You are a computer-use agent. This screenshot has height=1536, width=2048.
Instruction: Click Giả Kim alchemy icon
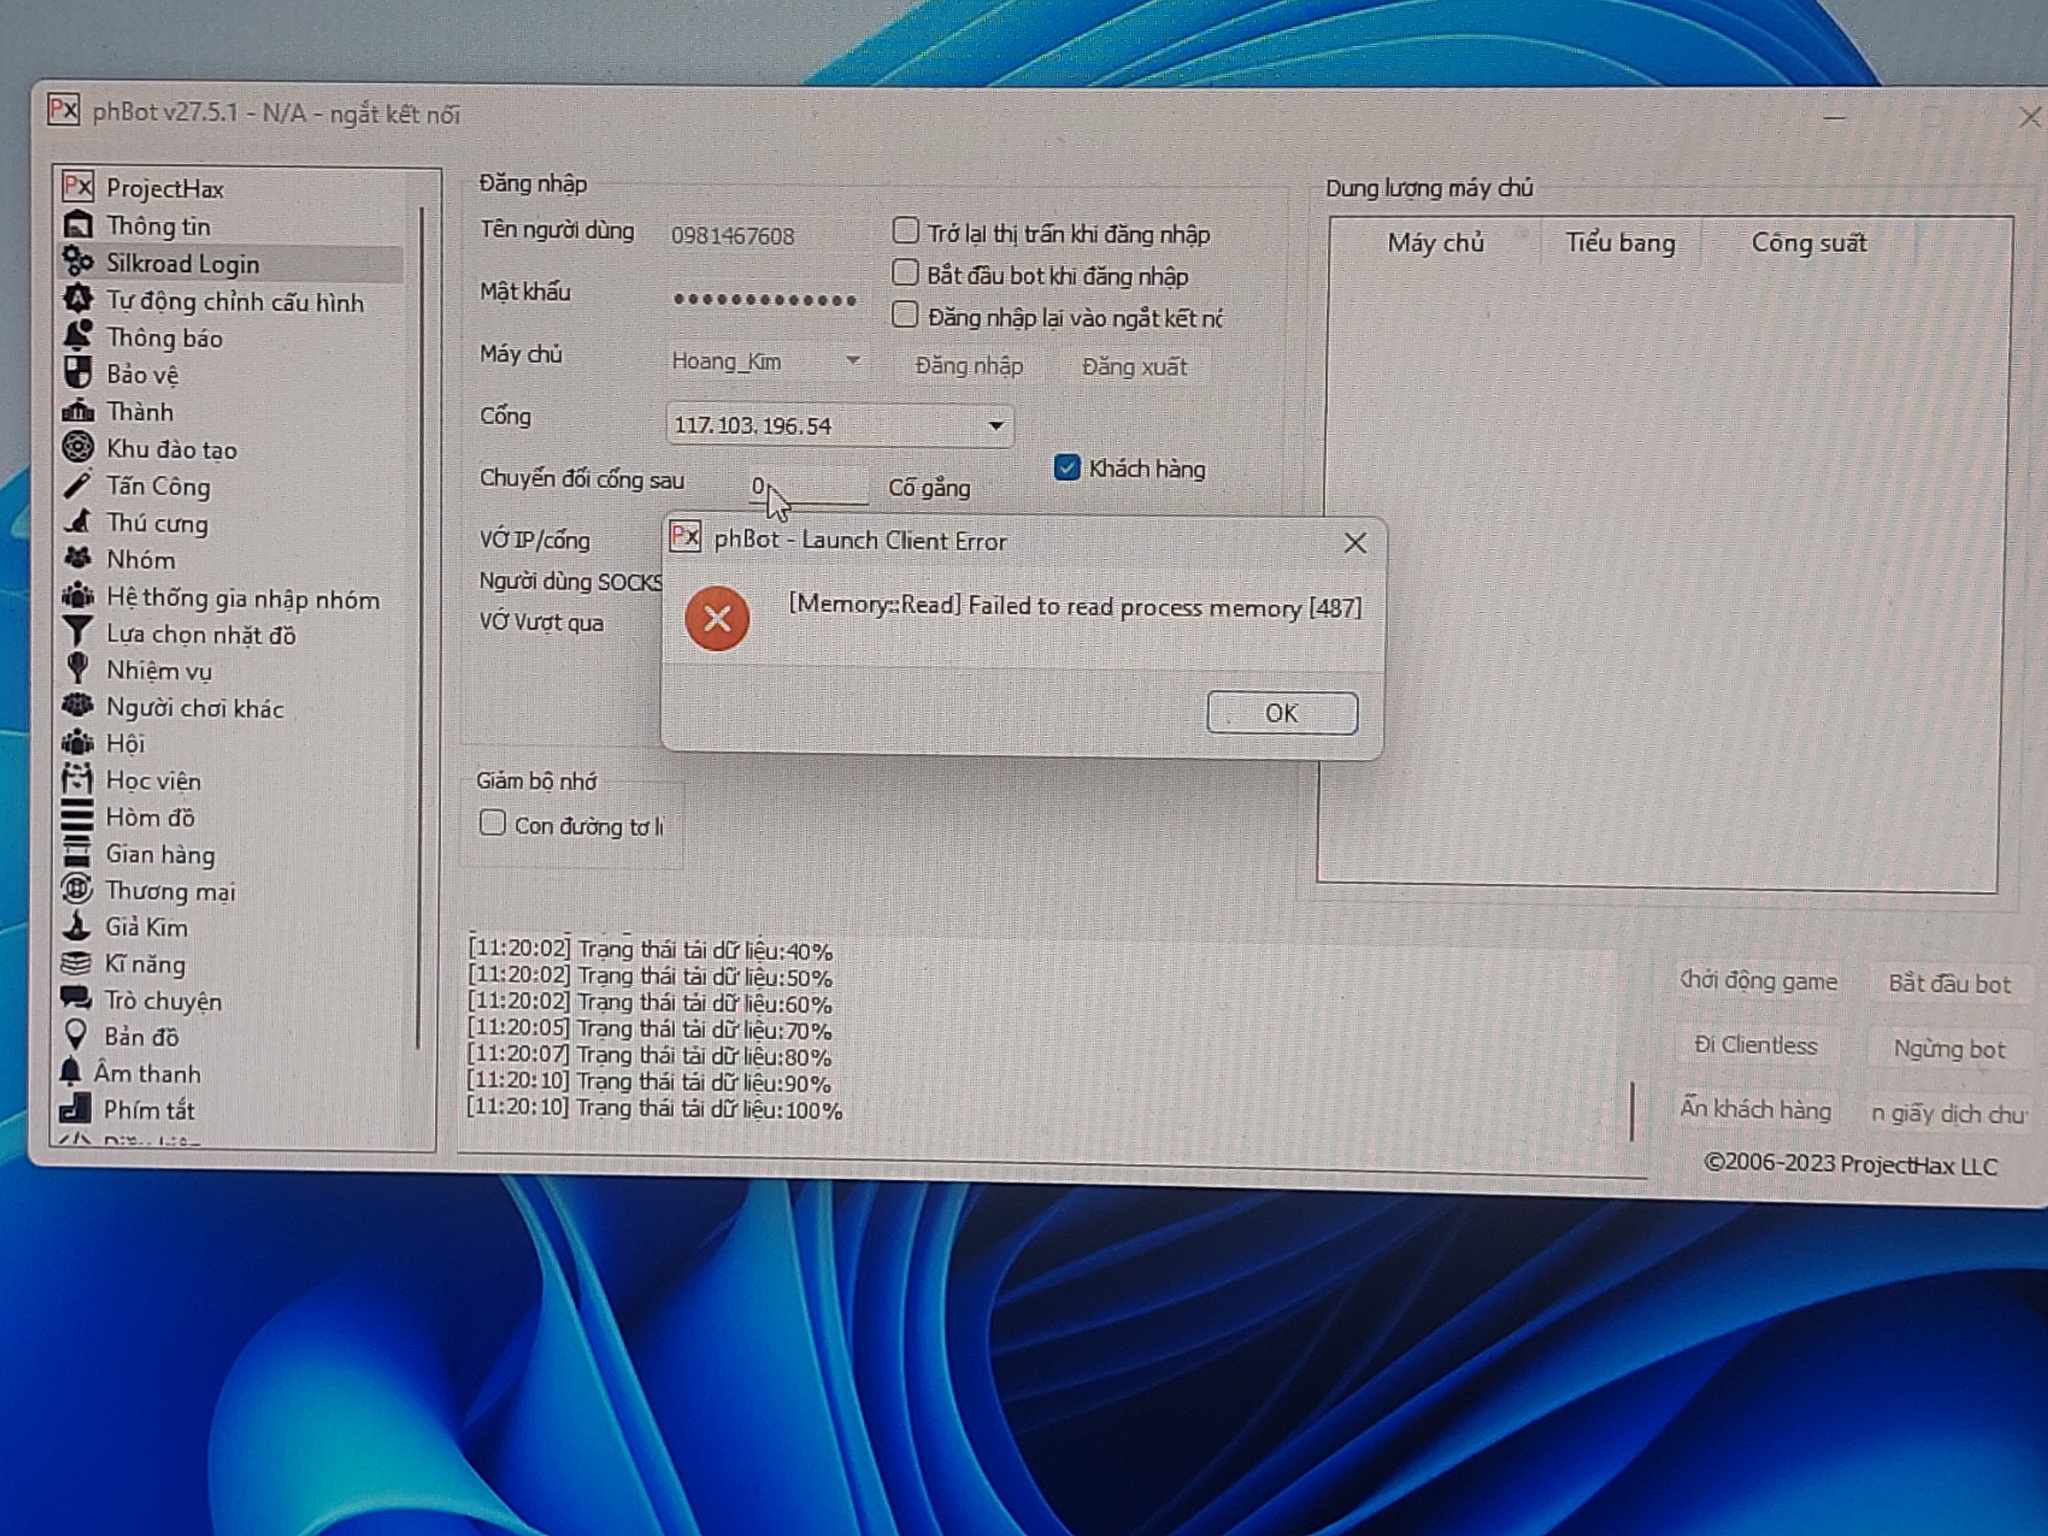(x=78, y=926)
